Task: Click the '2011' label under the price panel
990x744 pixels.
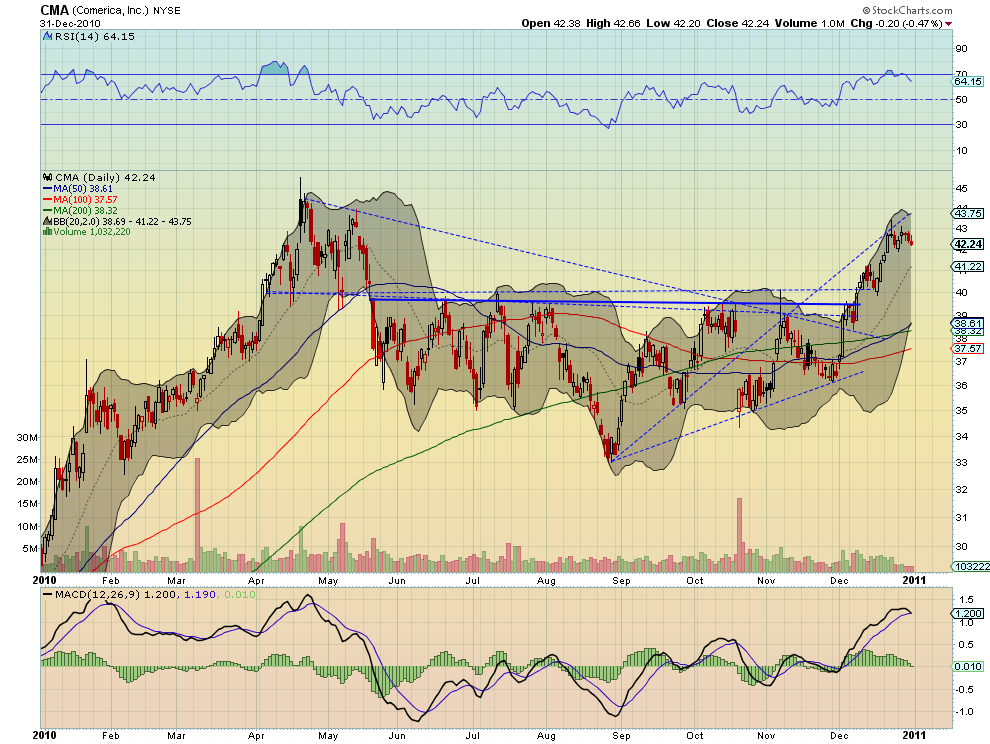Action: click(914, 580)
